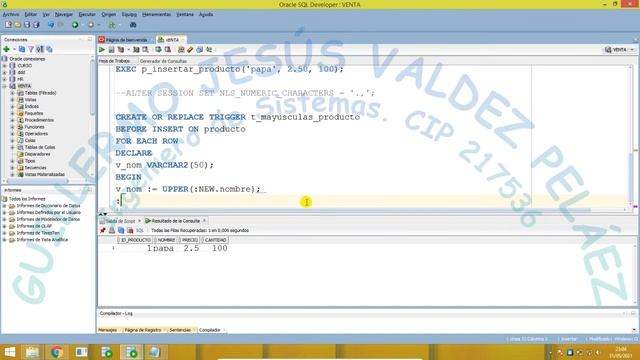Viewport: 640px width, 360px height.
Task: Select the Vistas Materializadas tree item
Action: tap(44, 175)
